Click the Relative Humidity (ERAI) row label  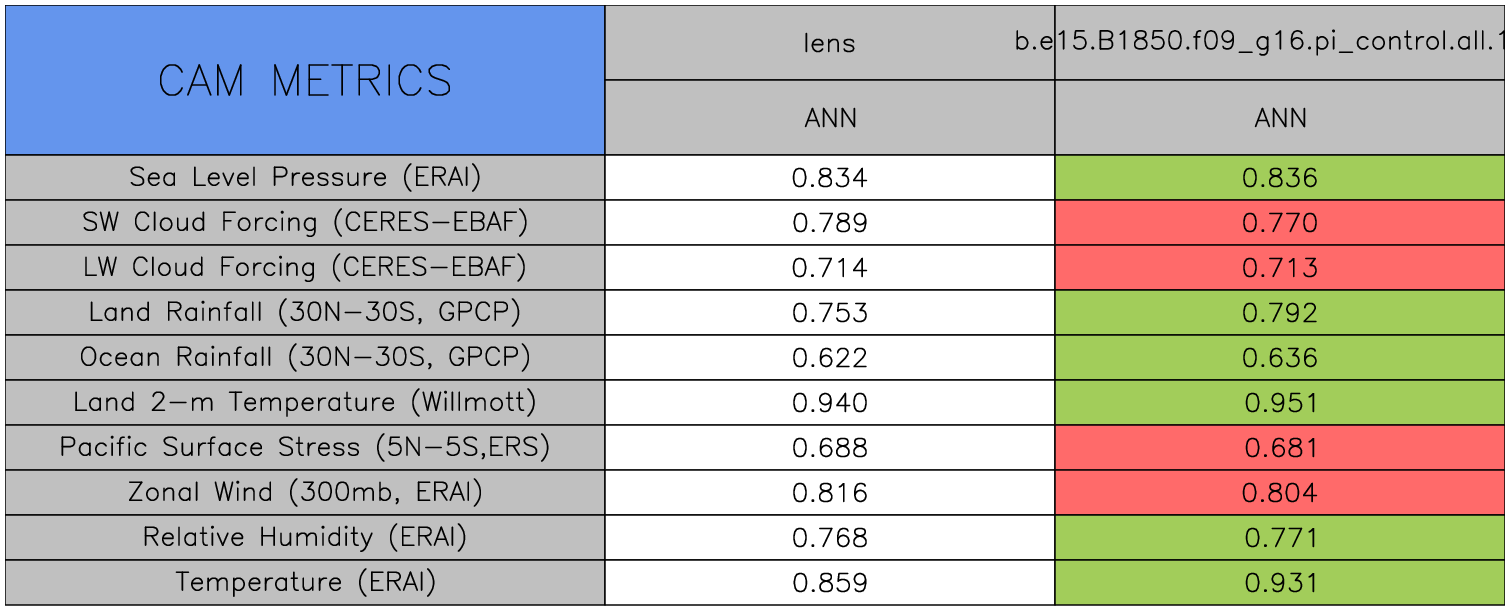pyautogui.click(x=305, y=537)
